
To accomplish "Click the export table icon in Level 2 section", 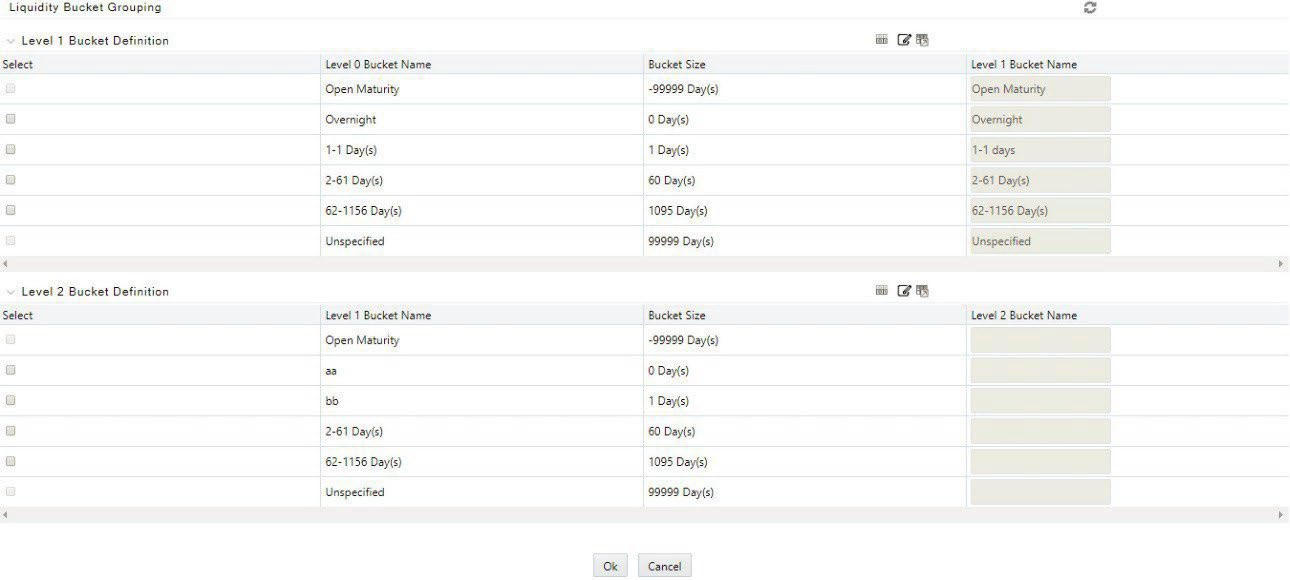I will pyautogui.click(x=922, y=291).
